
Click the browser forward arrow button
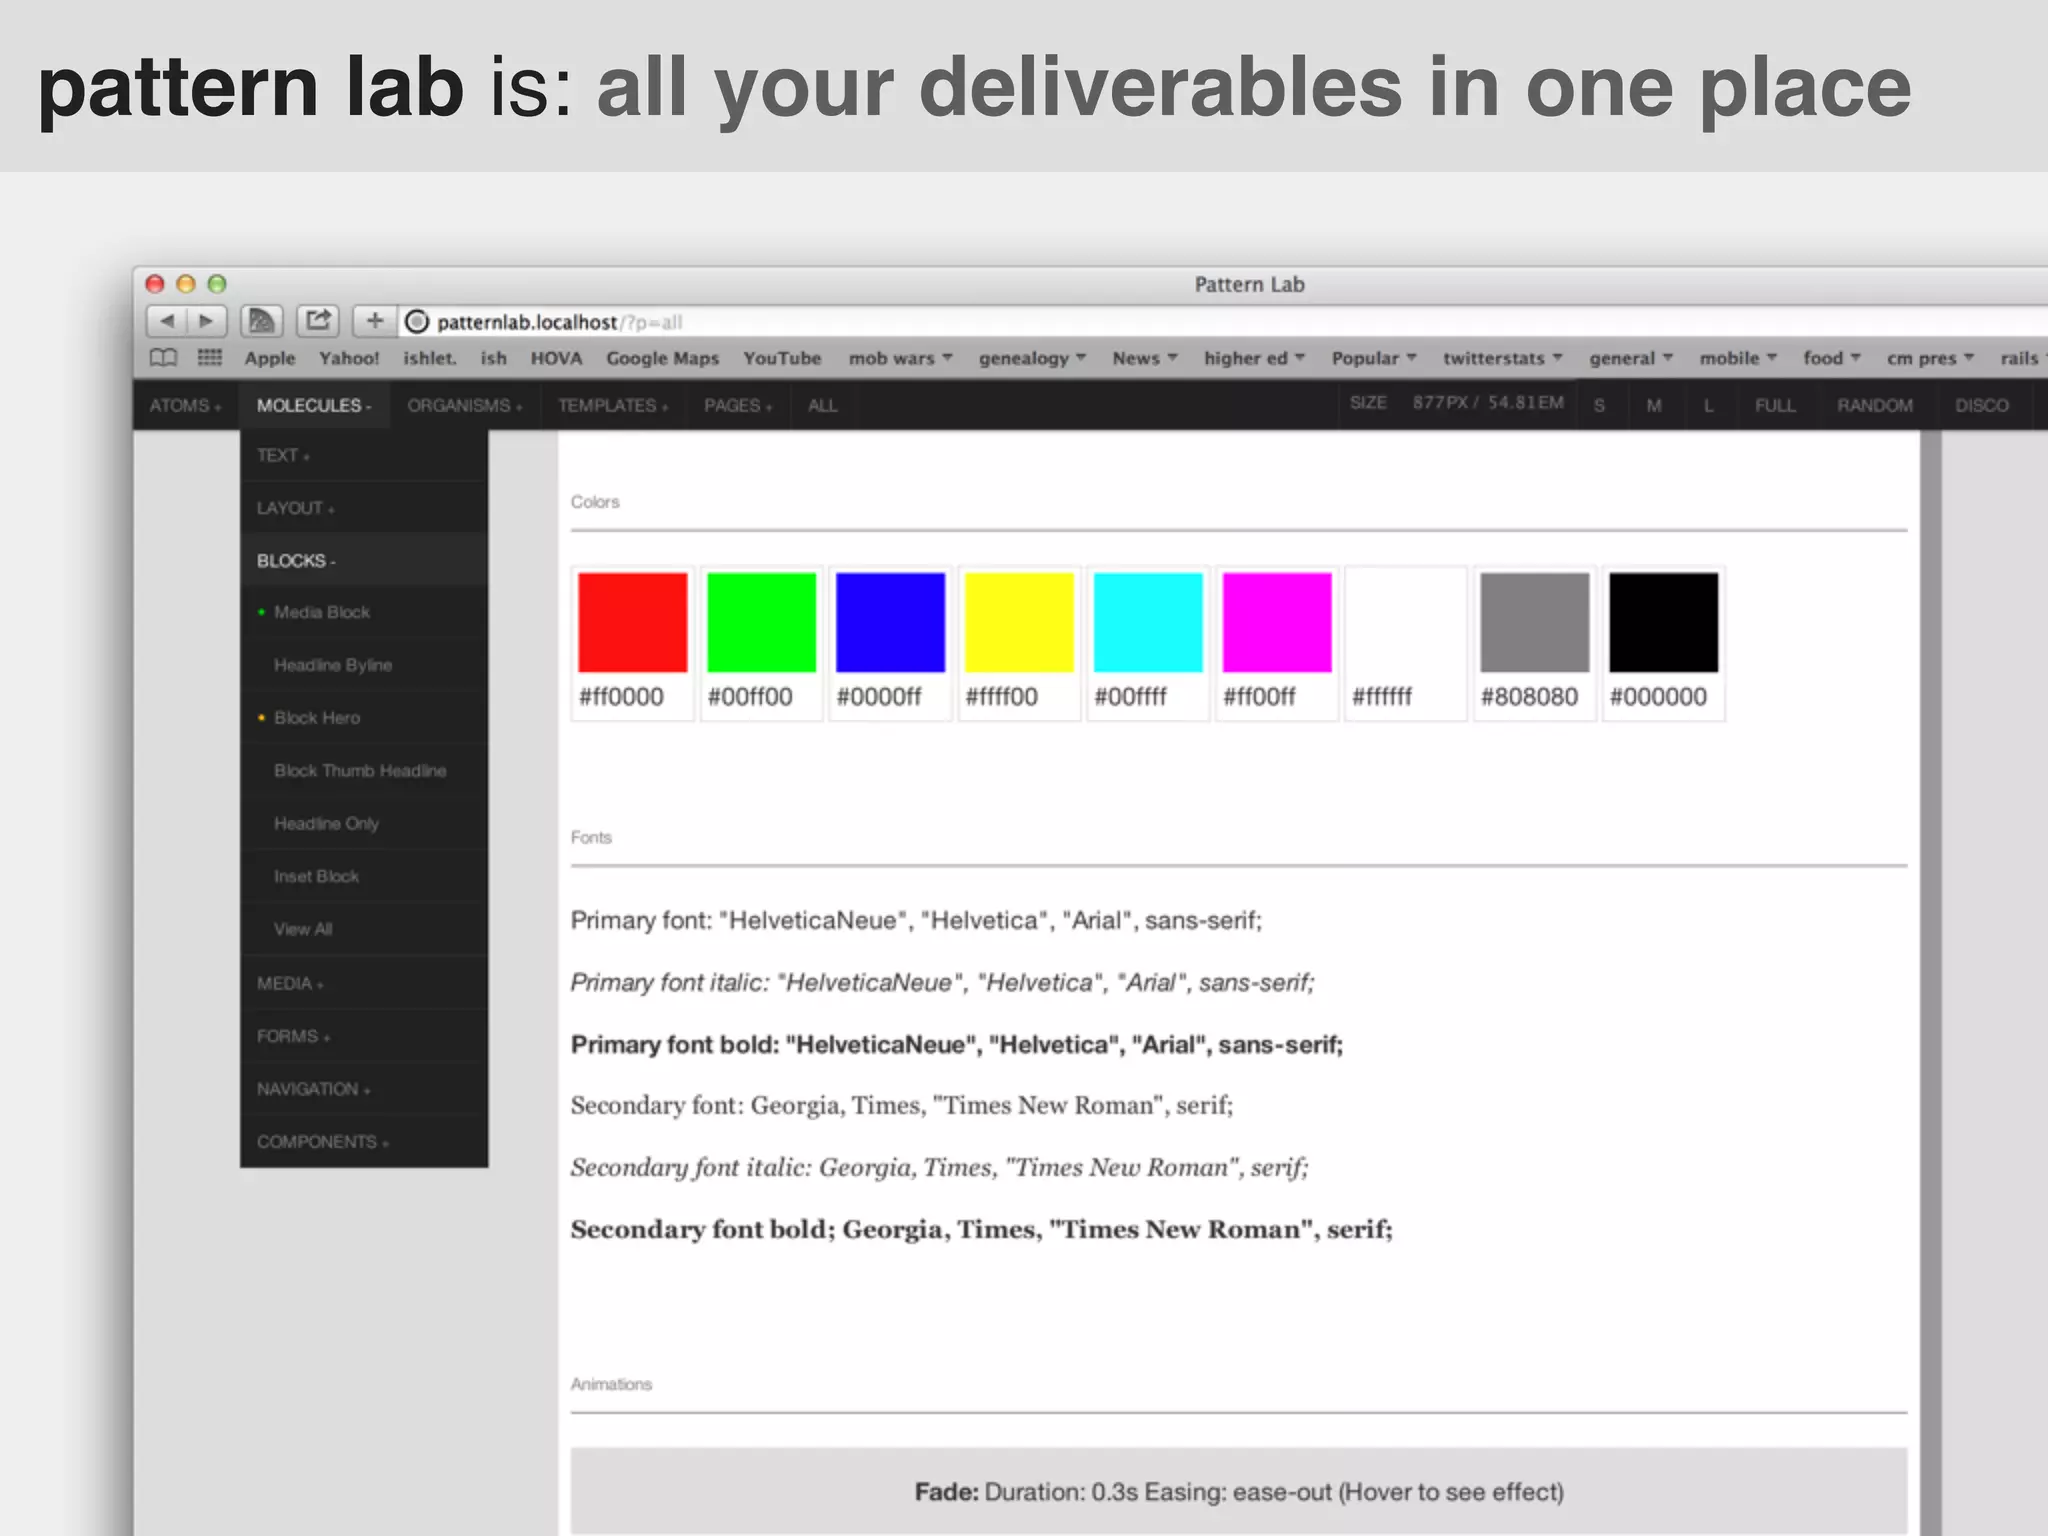coord(207,321)
